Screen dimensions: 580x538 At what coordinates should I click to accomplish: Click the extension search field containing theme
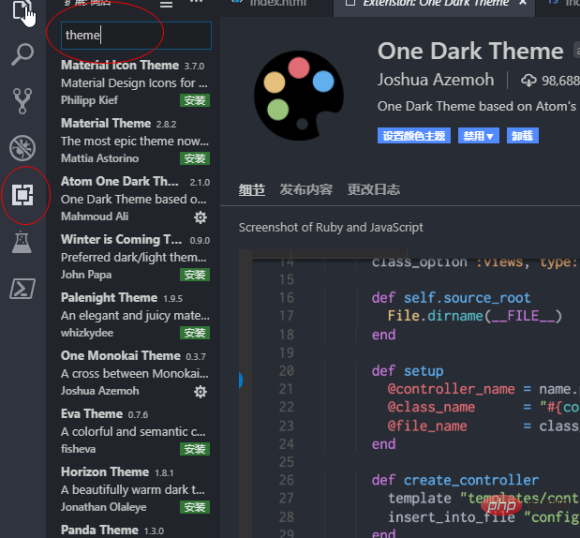pyautogui.click(x=136, y=36)
